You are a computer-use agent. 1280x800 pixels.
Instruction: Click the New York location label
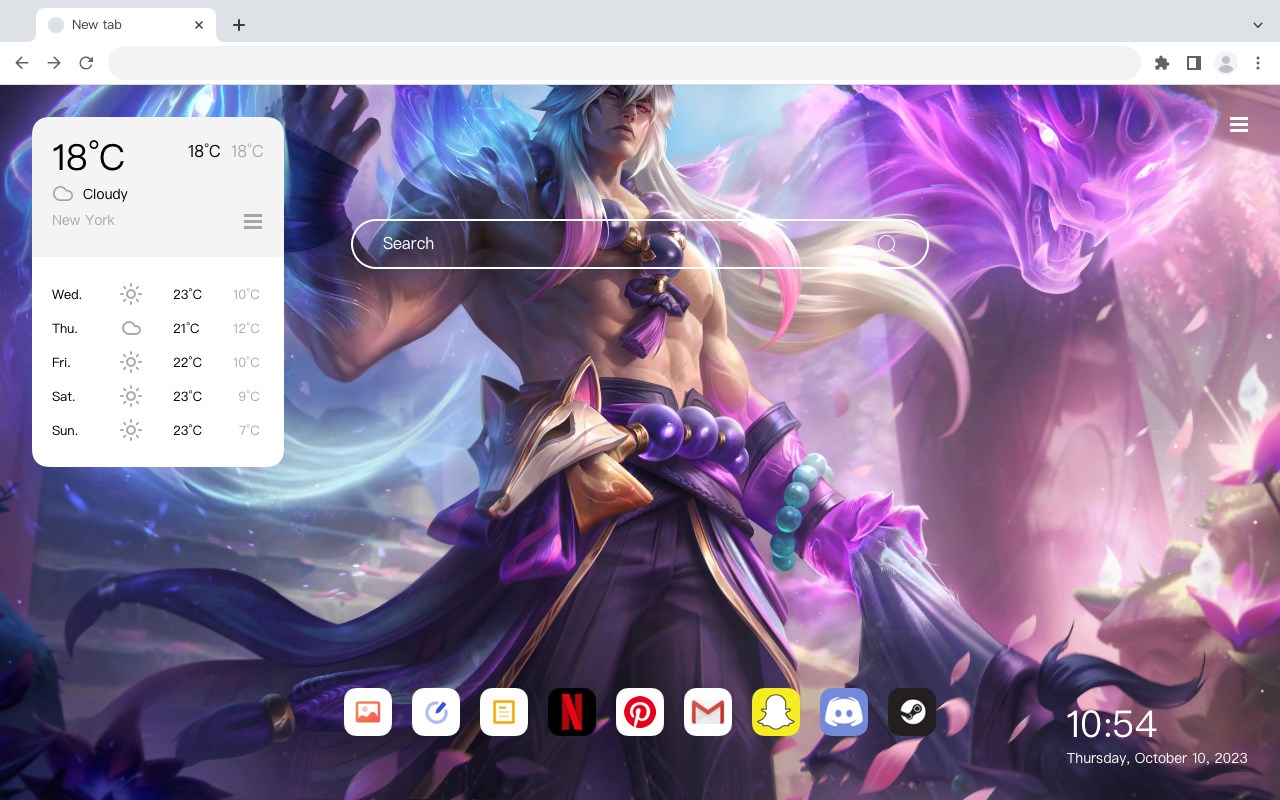pyautogui.click(x=83, y=220)
